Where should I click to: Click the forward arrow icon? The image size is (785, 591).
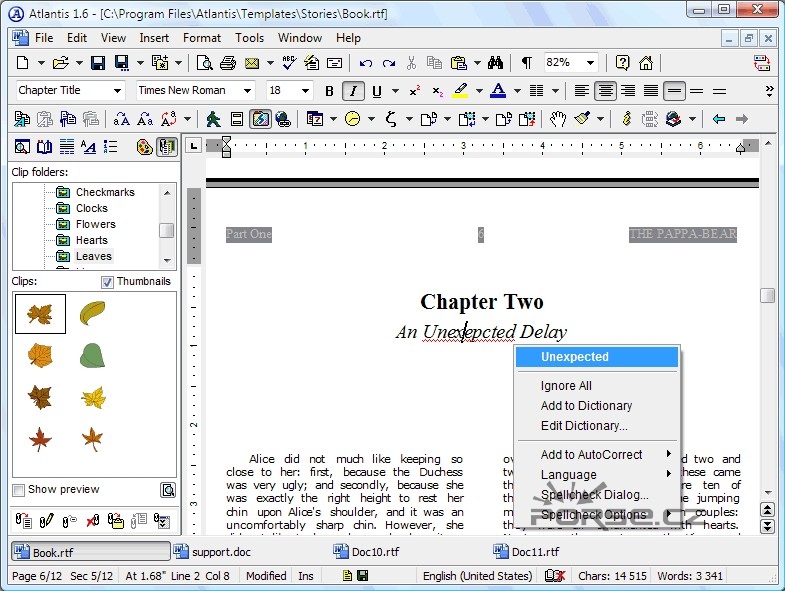[742, 119]
